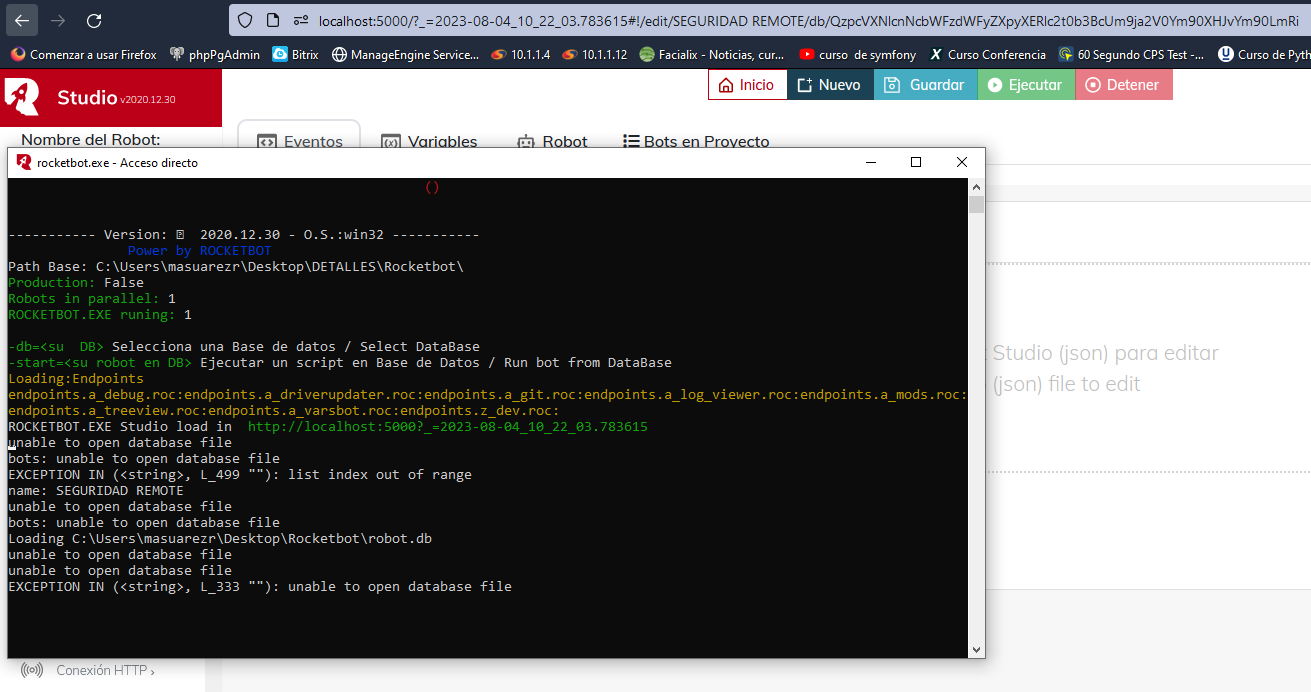Viewport: 1311px width, 692px height.
Task: Run the robot with Ejecutar
Action: pos(1025,85)
